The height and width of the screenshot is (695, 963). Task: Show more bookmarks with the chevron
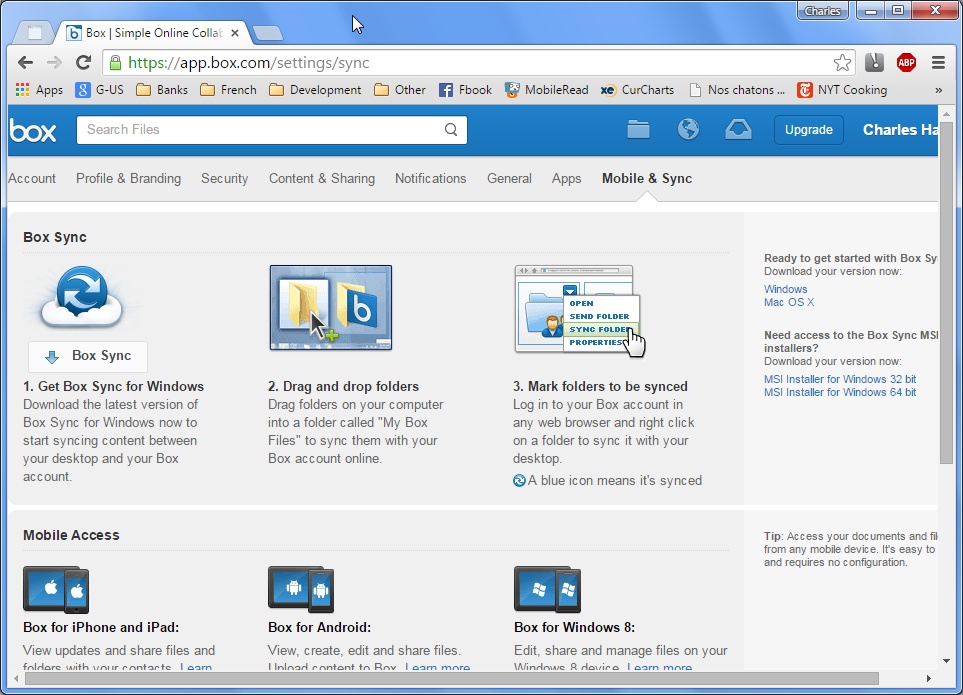[938, 90]
